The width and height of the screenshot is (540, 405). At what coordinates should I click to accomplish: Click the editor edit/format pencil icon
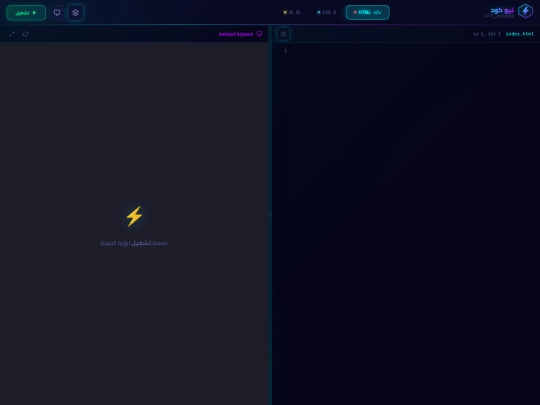click(x=283, y=34)
